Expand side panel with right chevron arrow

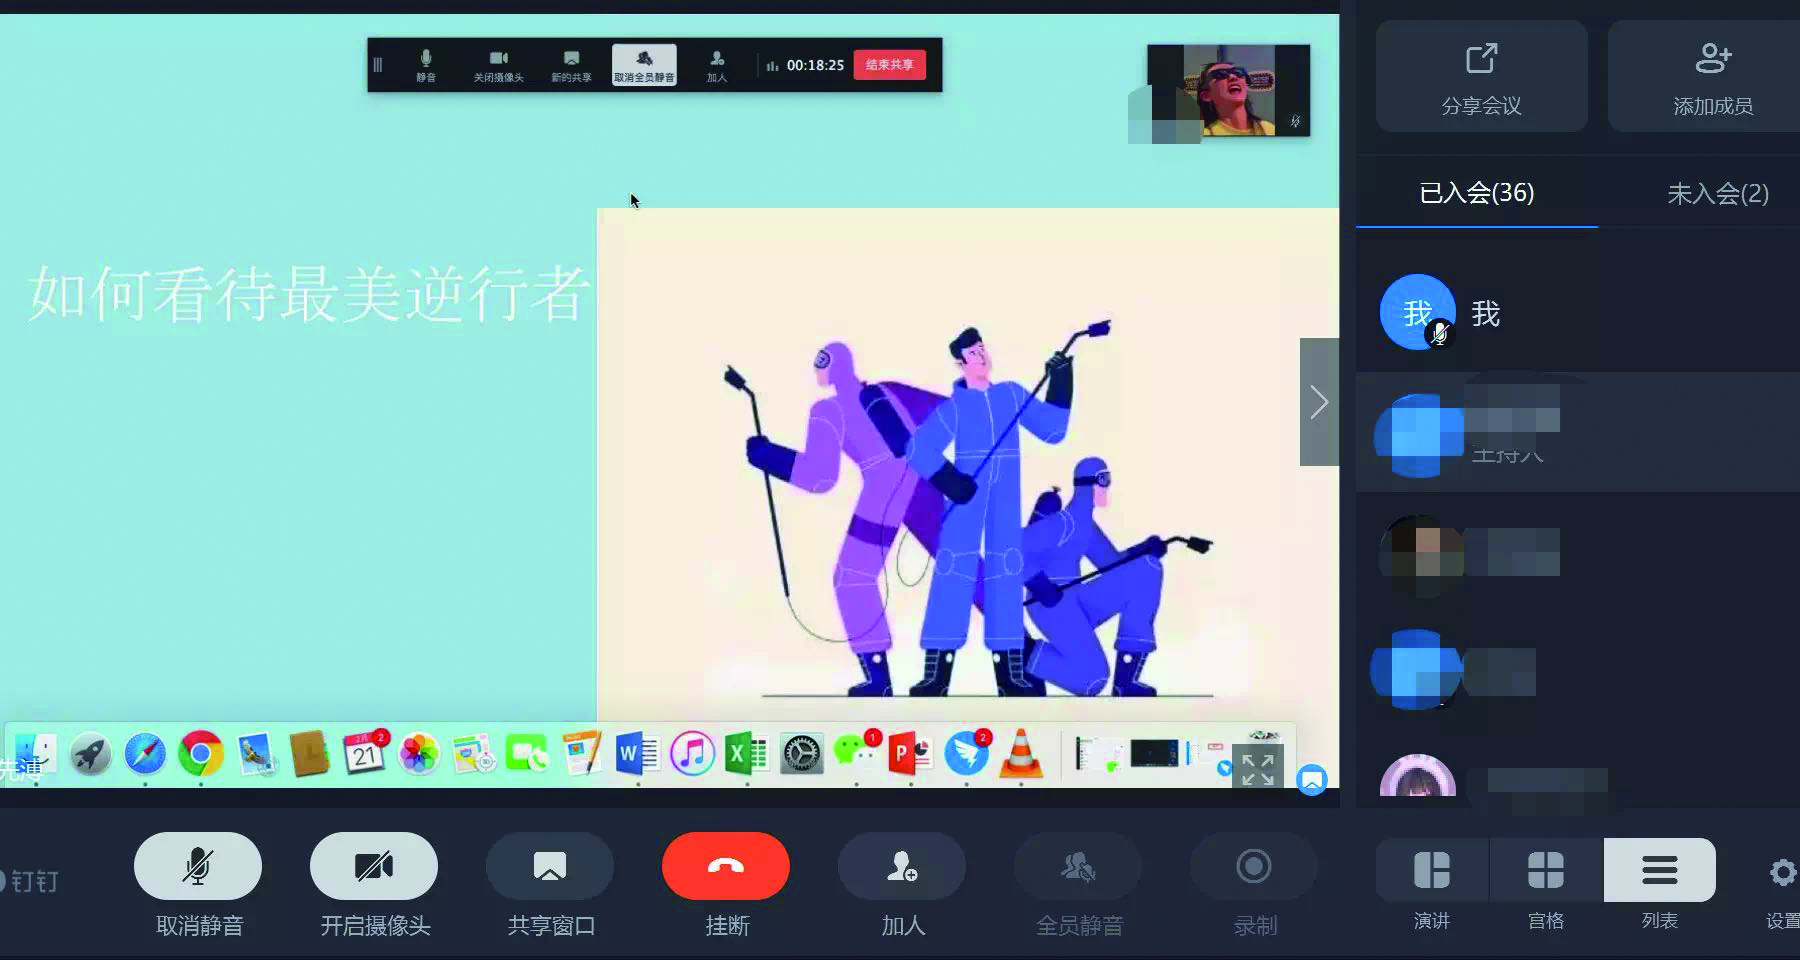pos(1319,402)
